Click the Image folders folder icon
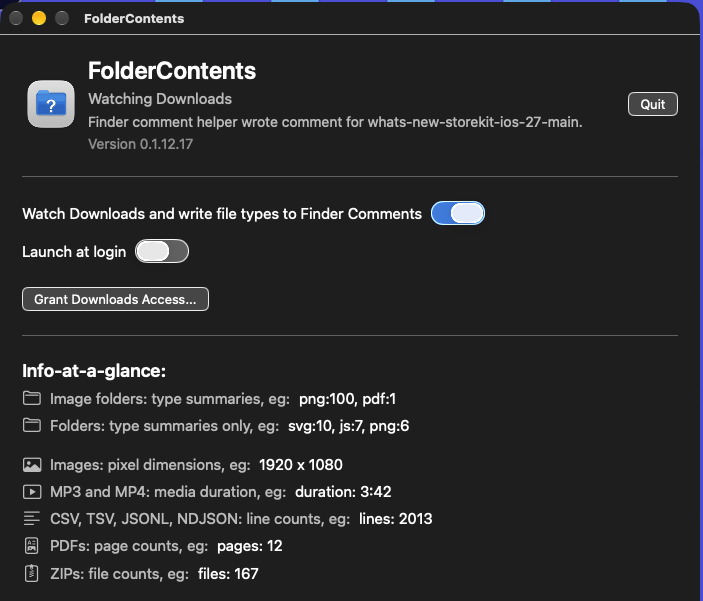The width and height of the screenshot is (703, 601). [32, 398]
